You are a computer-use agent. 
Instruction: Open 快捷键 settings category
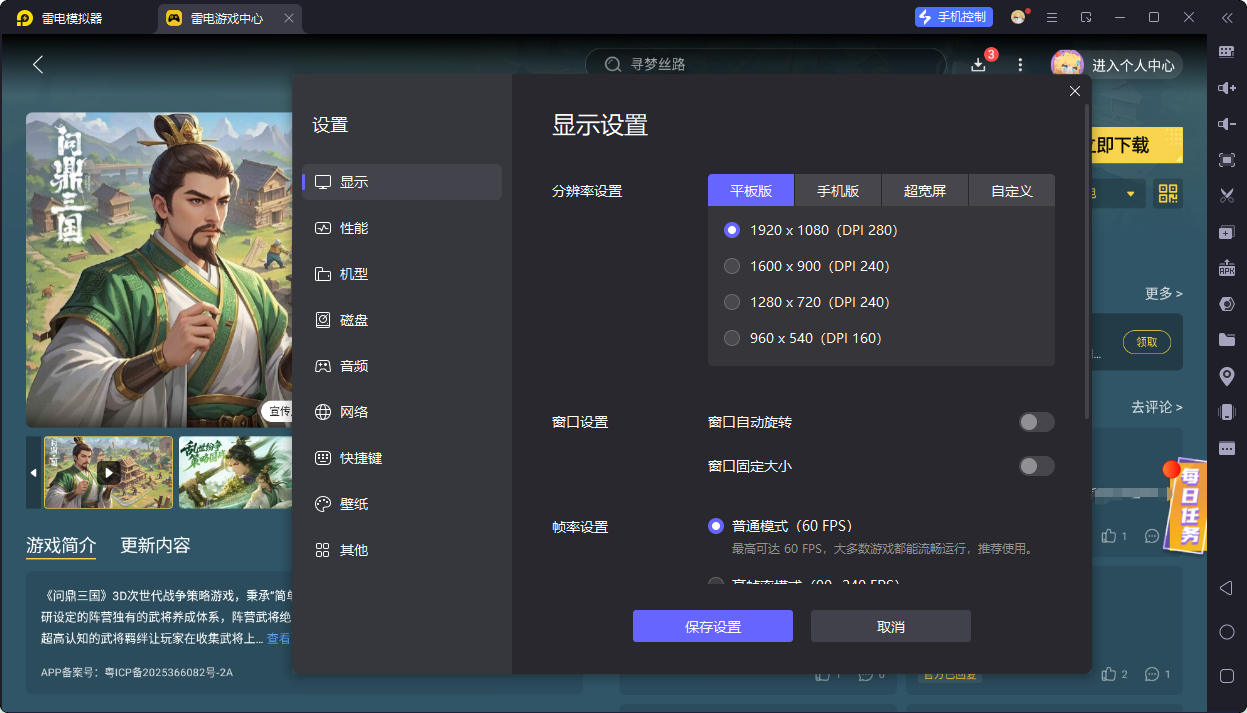coord(402,458)
